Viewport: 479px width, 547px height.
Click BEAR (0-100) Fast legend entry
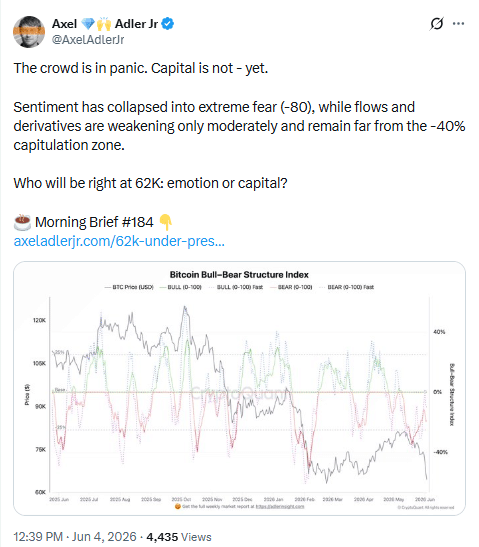[346, 287]
